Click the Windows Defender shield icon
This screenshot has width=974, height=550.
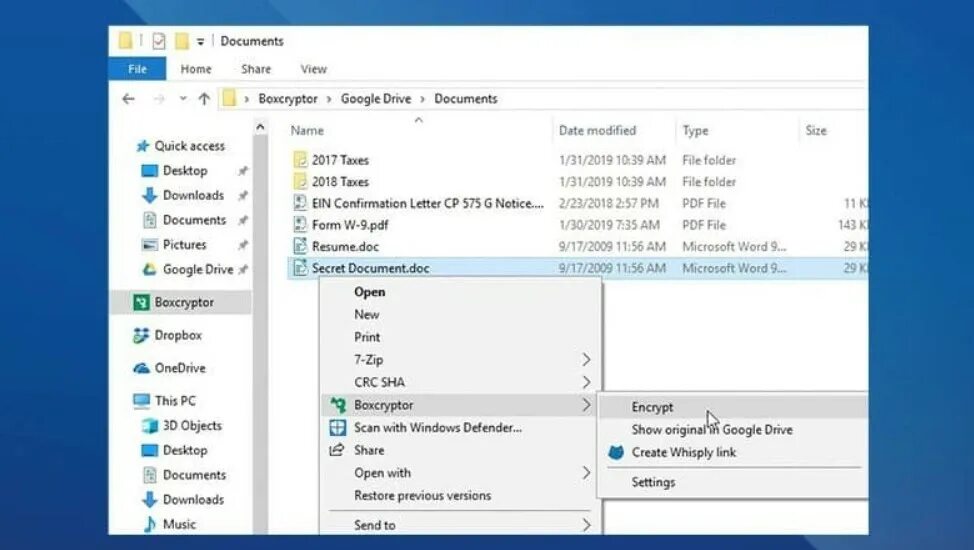[337, 428]
